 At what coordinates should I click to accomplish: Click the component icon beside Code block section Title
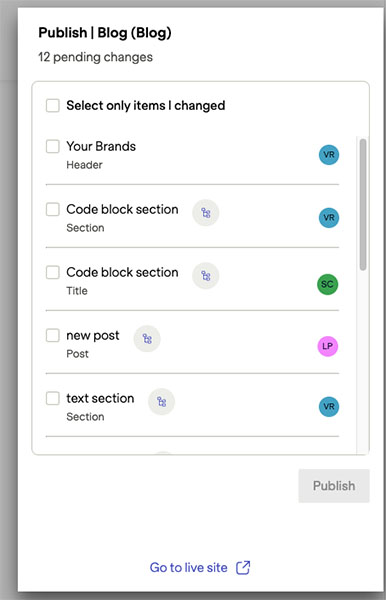[x=205, y=276]
